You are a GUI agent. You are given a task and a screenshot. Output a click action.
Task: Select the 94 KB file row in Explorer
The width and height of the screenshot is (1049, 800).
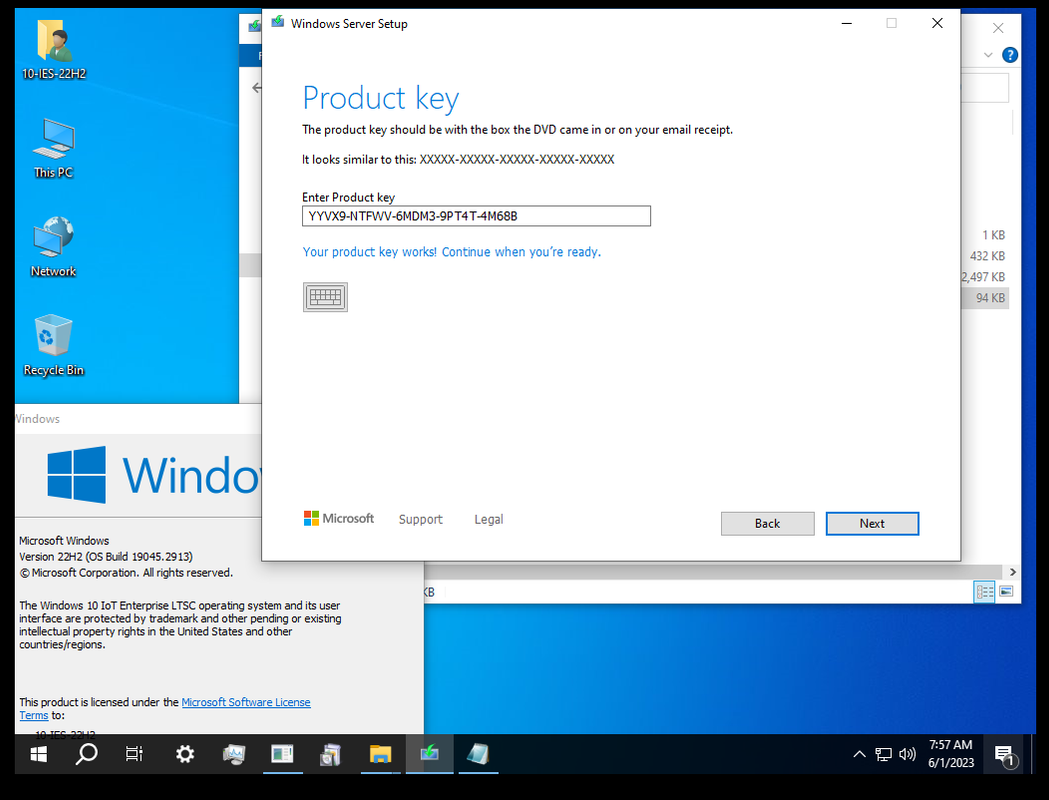pyautogui.click(x=985, y=298)
